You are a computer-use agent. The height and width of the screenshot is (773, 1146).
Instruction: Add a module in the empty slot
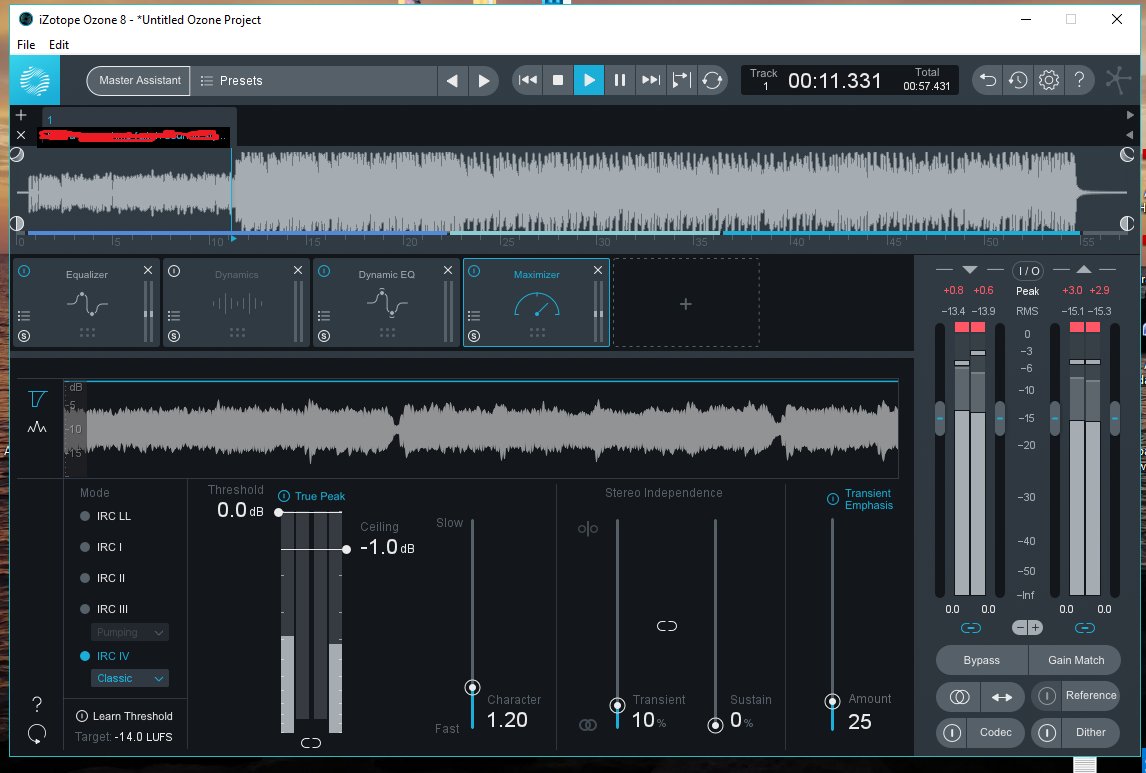[686, 303]
